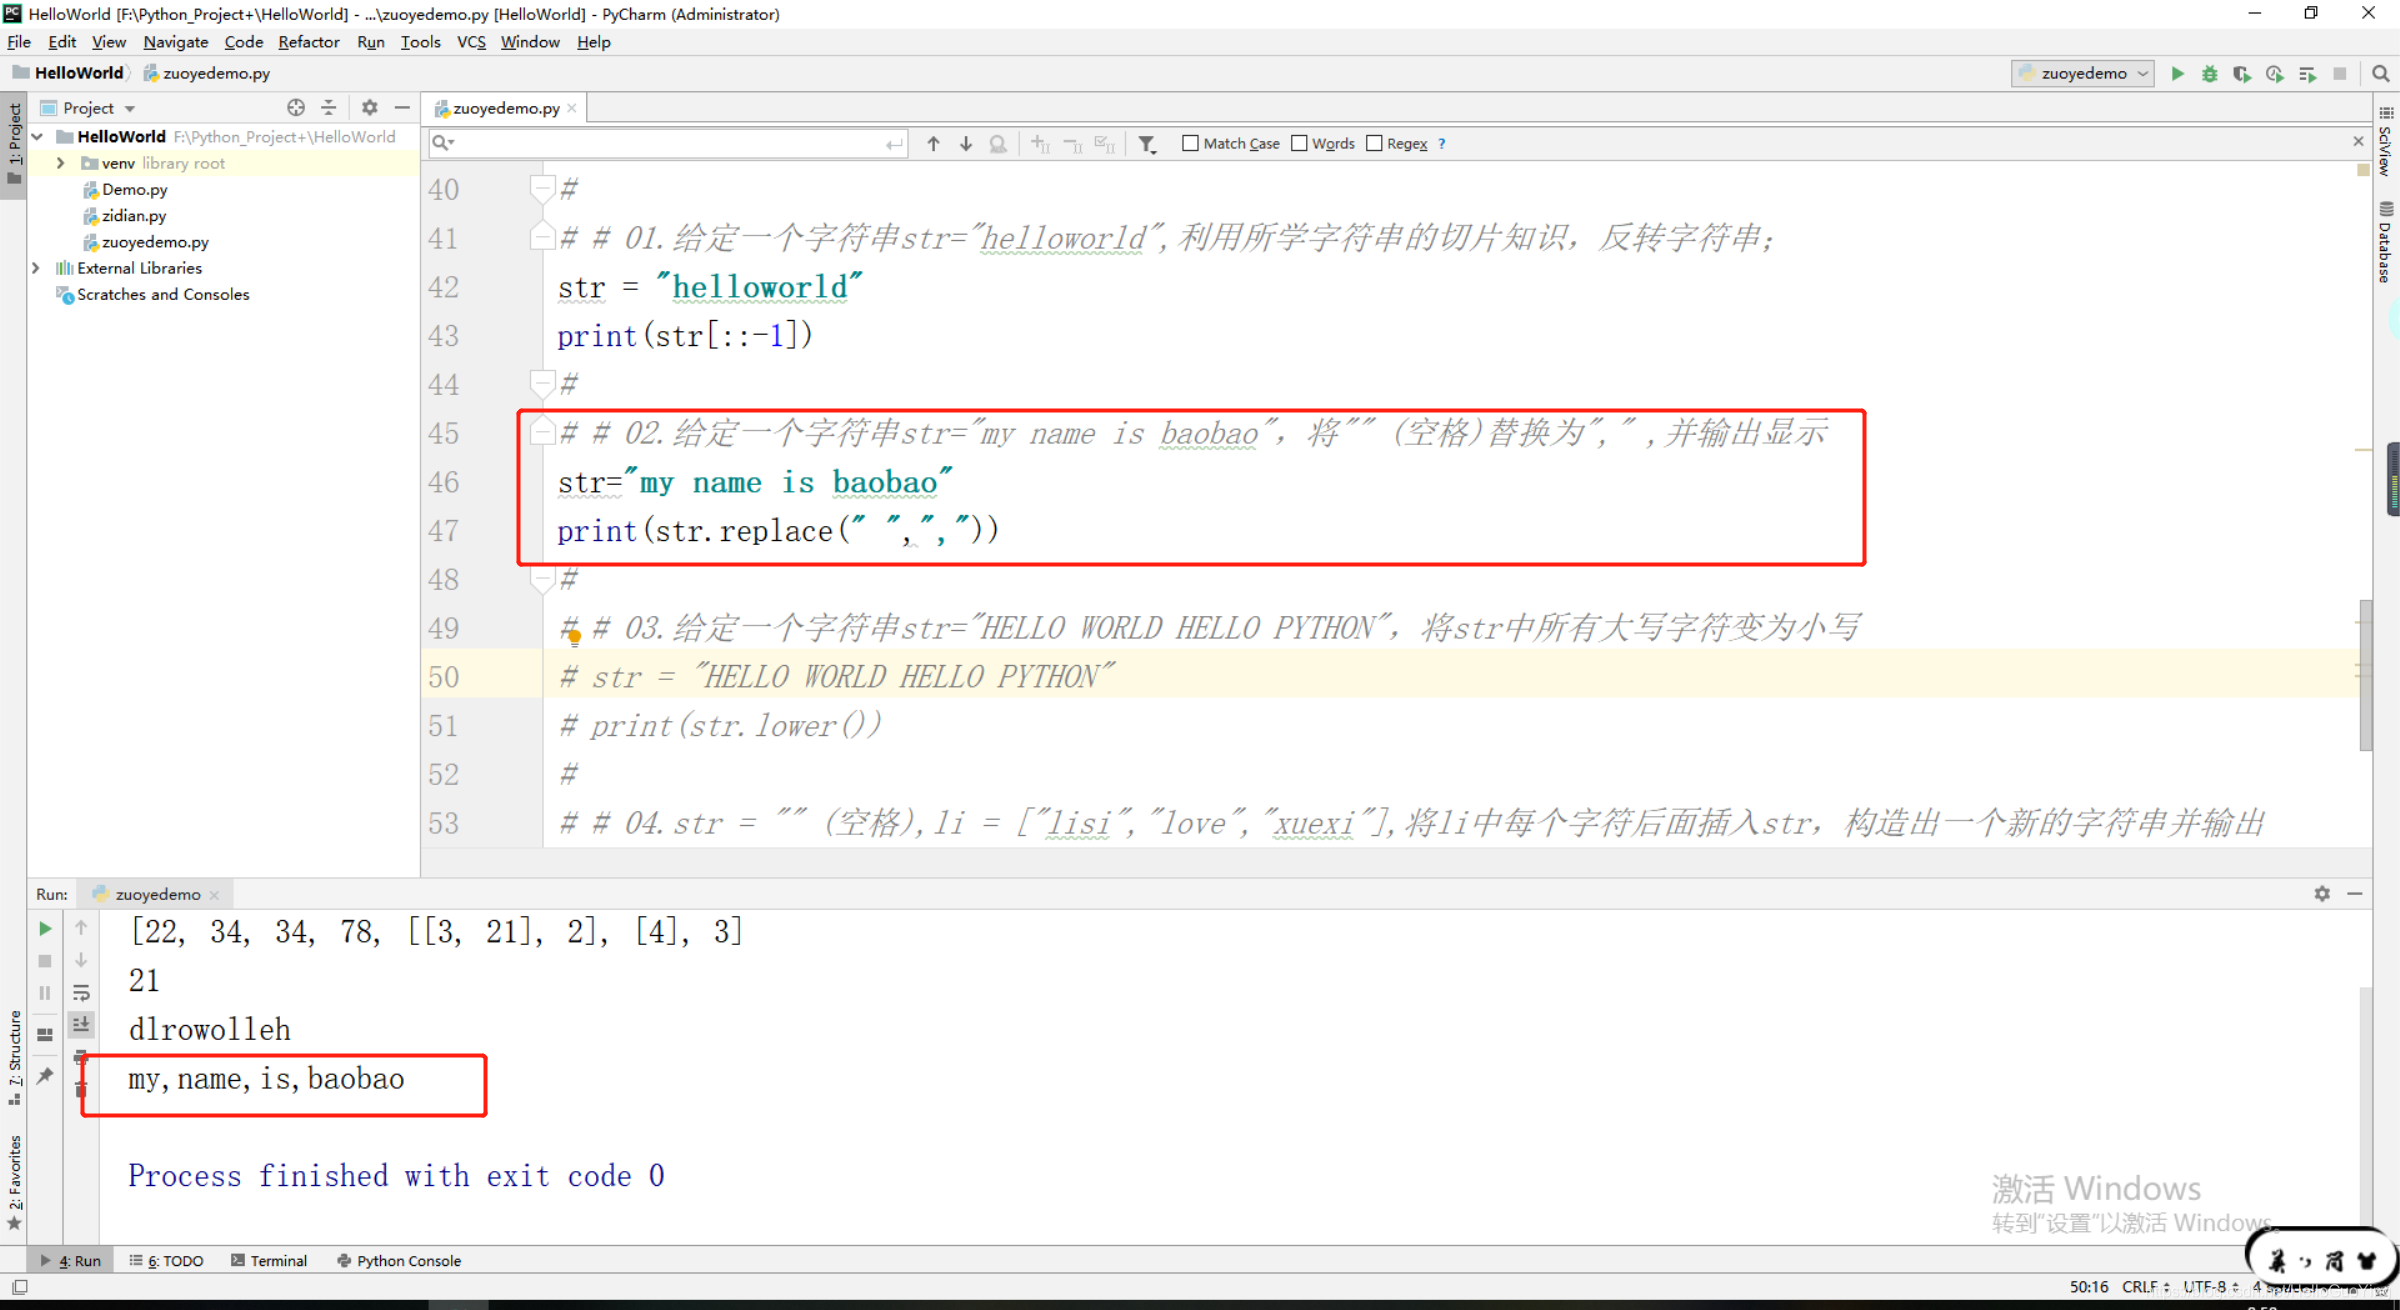This screenshot has height=1310, width=2400.
Task: Enable the Words checkbox
Action: click(x=1299, y=143)
